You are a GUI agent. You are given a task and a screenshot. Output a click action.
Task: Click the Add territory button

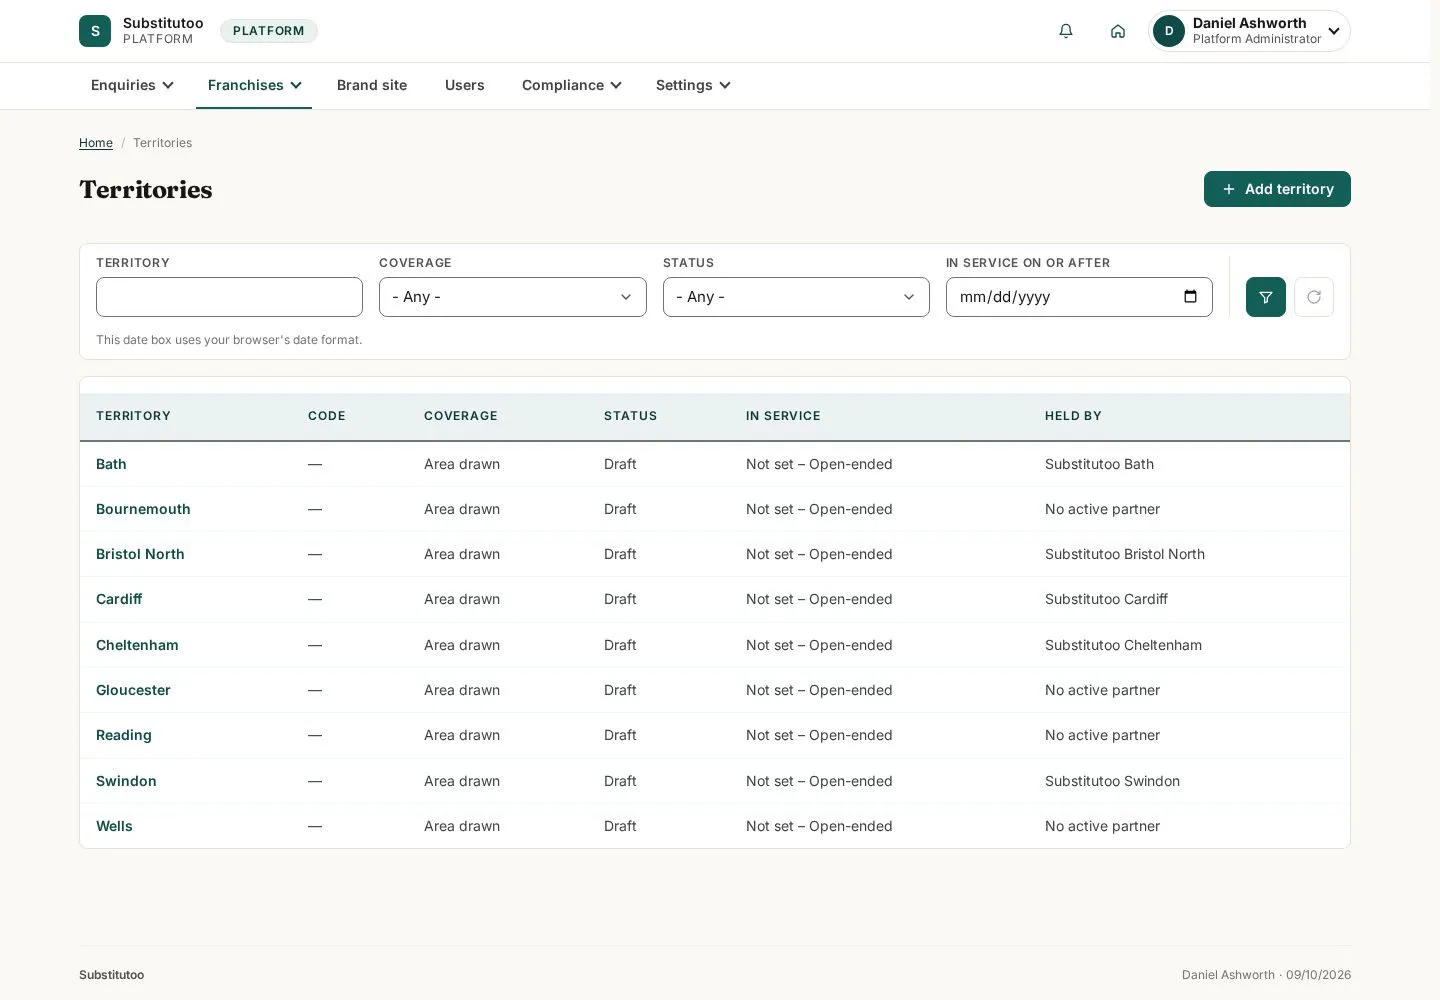tap(1277, 189)
